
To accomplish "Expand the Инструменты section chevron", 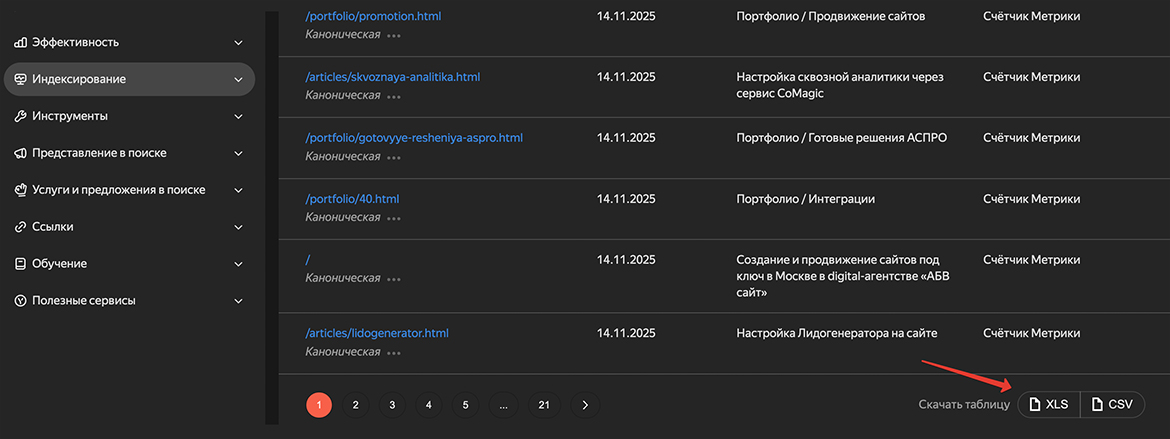I will 238,117.
